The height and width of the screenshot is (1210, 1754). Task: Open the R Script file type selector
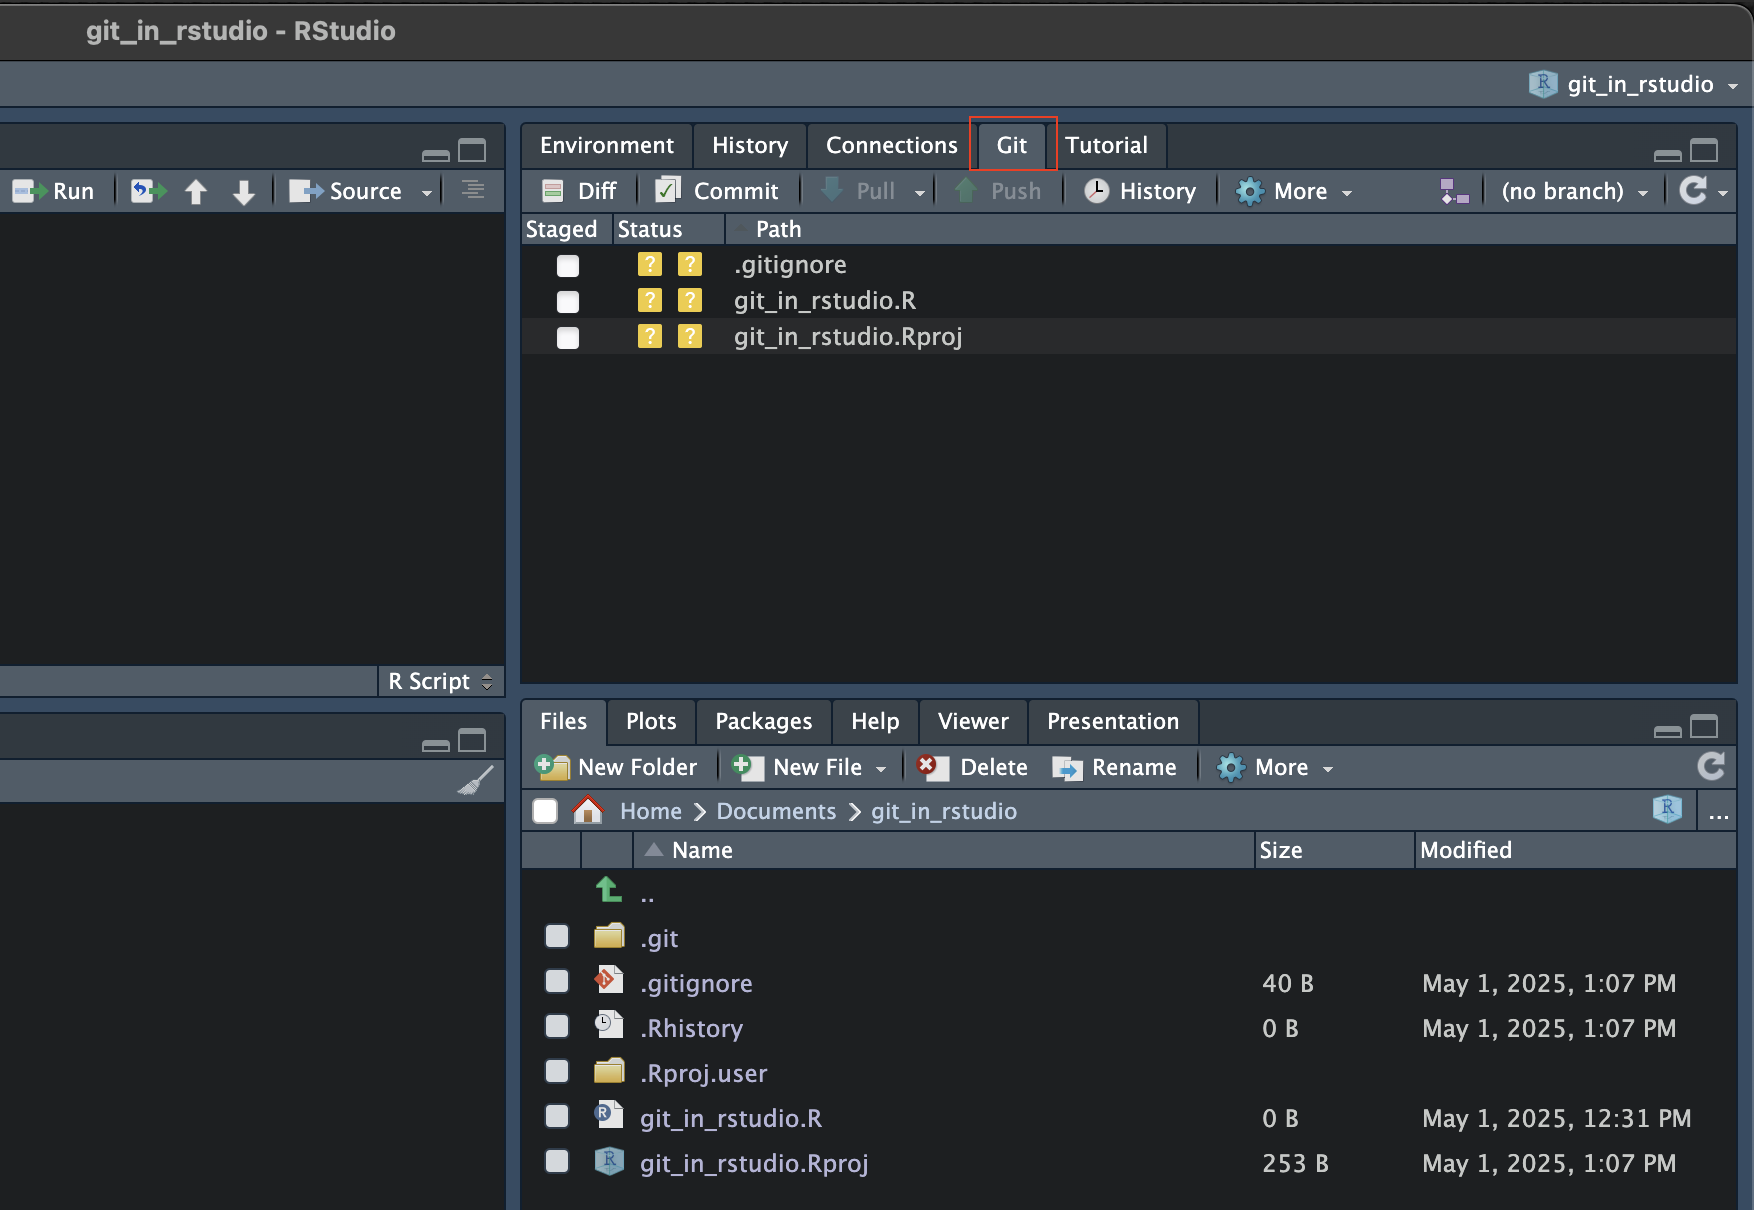[440, 681]
